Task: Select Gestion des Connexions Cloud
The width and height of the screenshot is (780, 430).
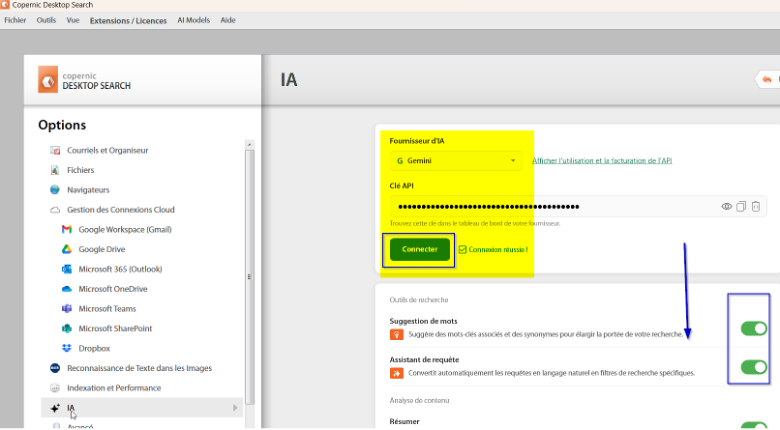Action: tap(121, 210)
